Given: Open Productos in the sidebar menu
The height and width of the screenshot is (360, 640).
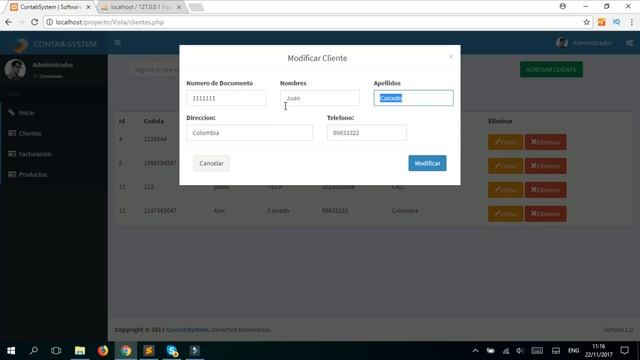Looking at the screenshot, I should [33, 174].
